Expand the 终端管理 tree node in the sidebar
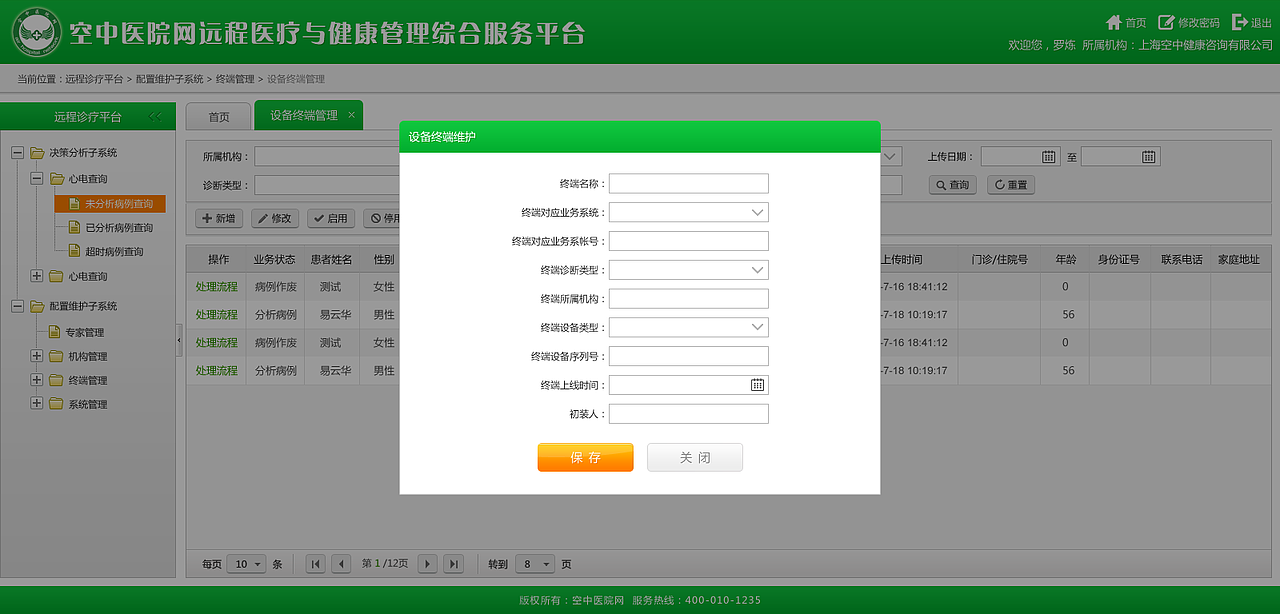 point(37,380)
